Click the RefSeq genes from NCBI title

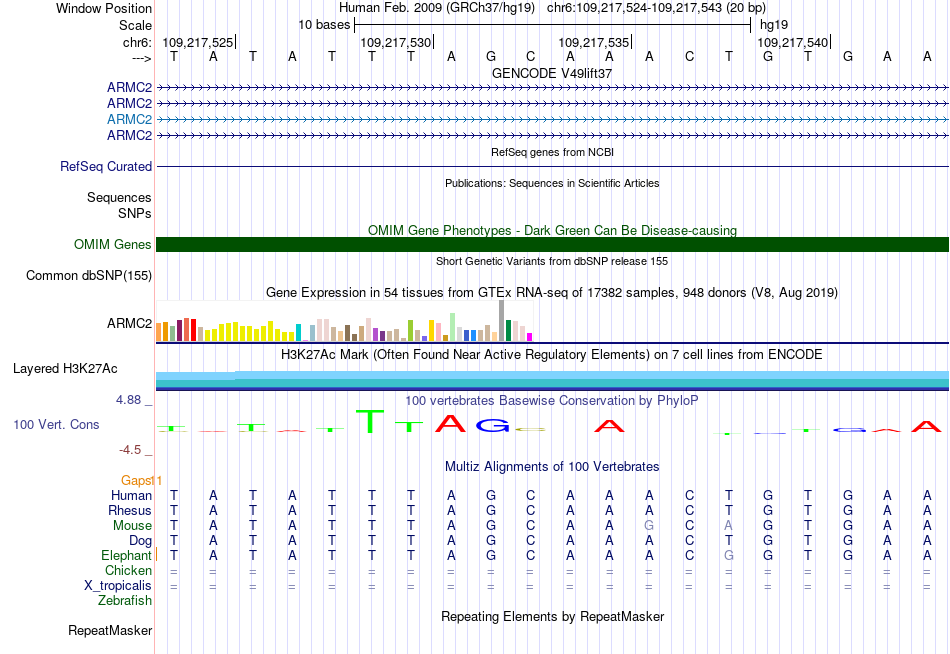pos(552,152)
